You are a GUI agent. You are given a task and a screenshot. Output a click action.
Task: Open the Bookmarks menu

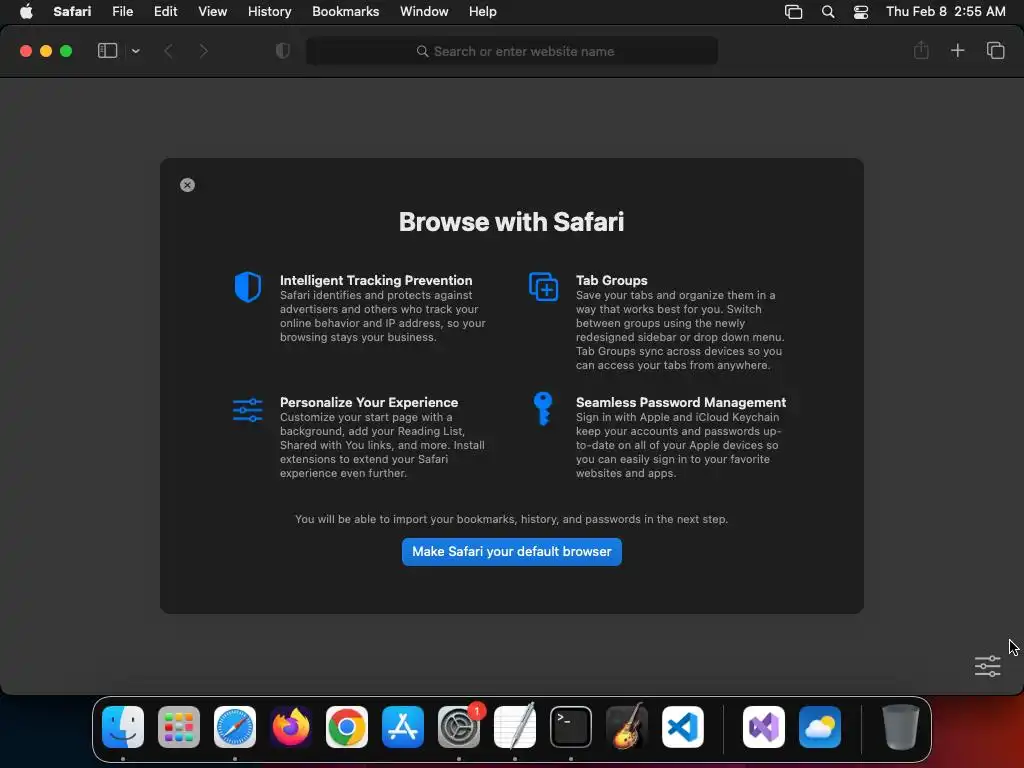coord(345,11)
